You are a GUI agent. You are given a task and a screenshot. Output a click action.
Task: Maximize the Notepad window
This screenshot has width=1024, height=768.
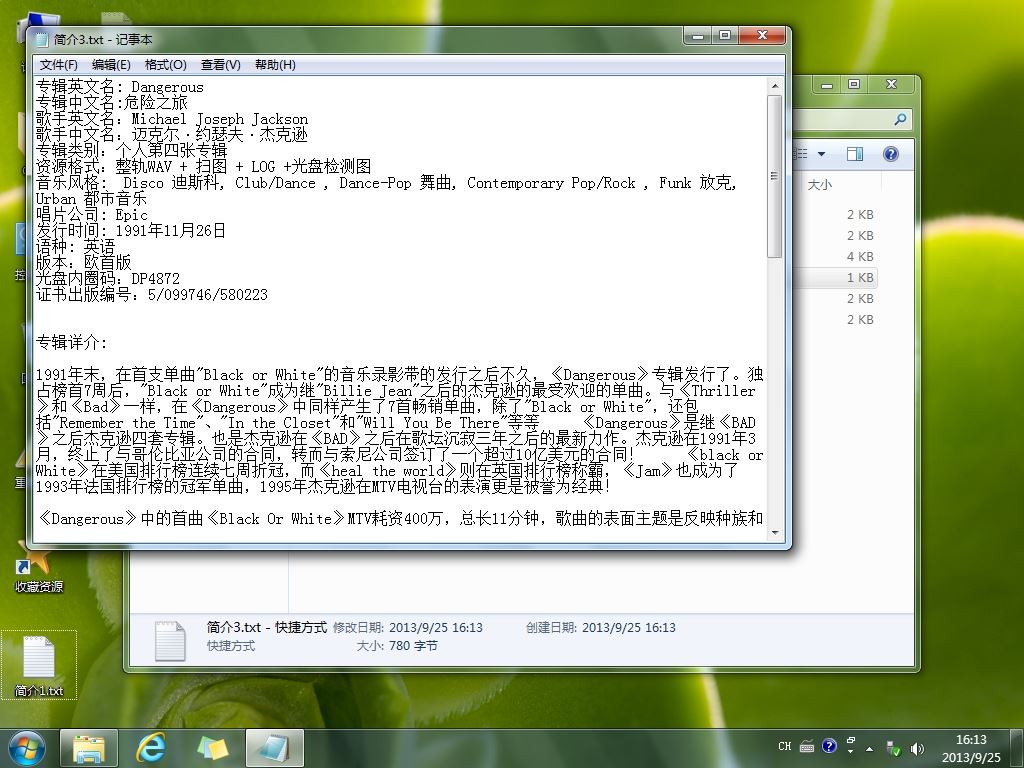[724, 35]
